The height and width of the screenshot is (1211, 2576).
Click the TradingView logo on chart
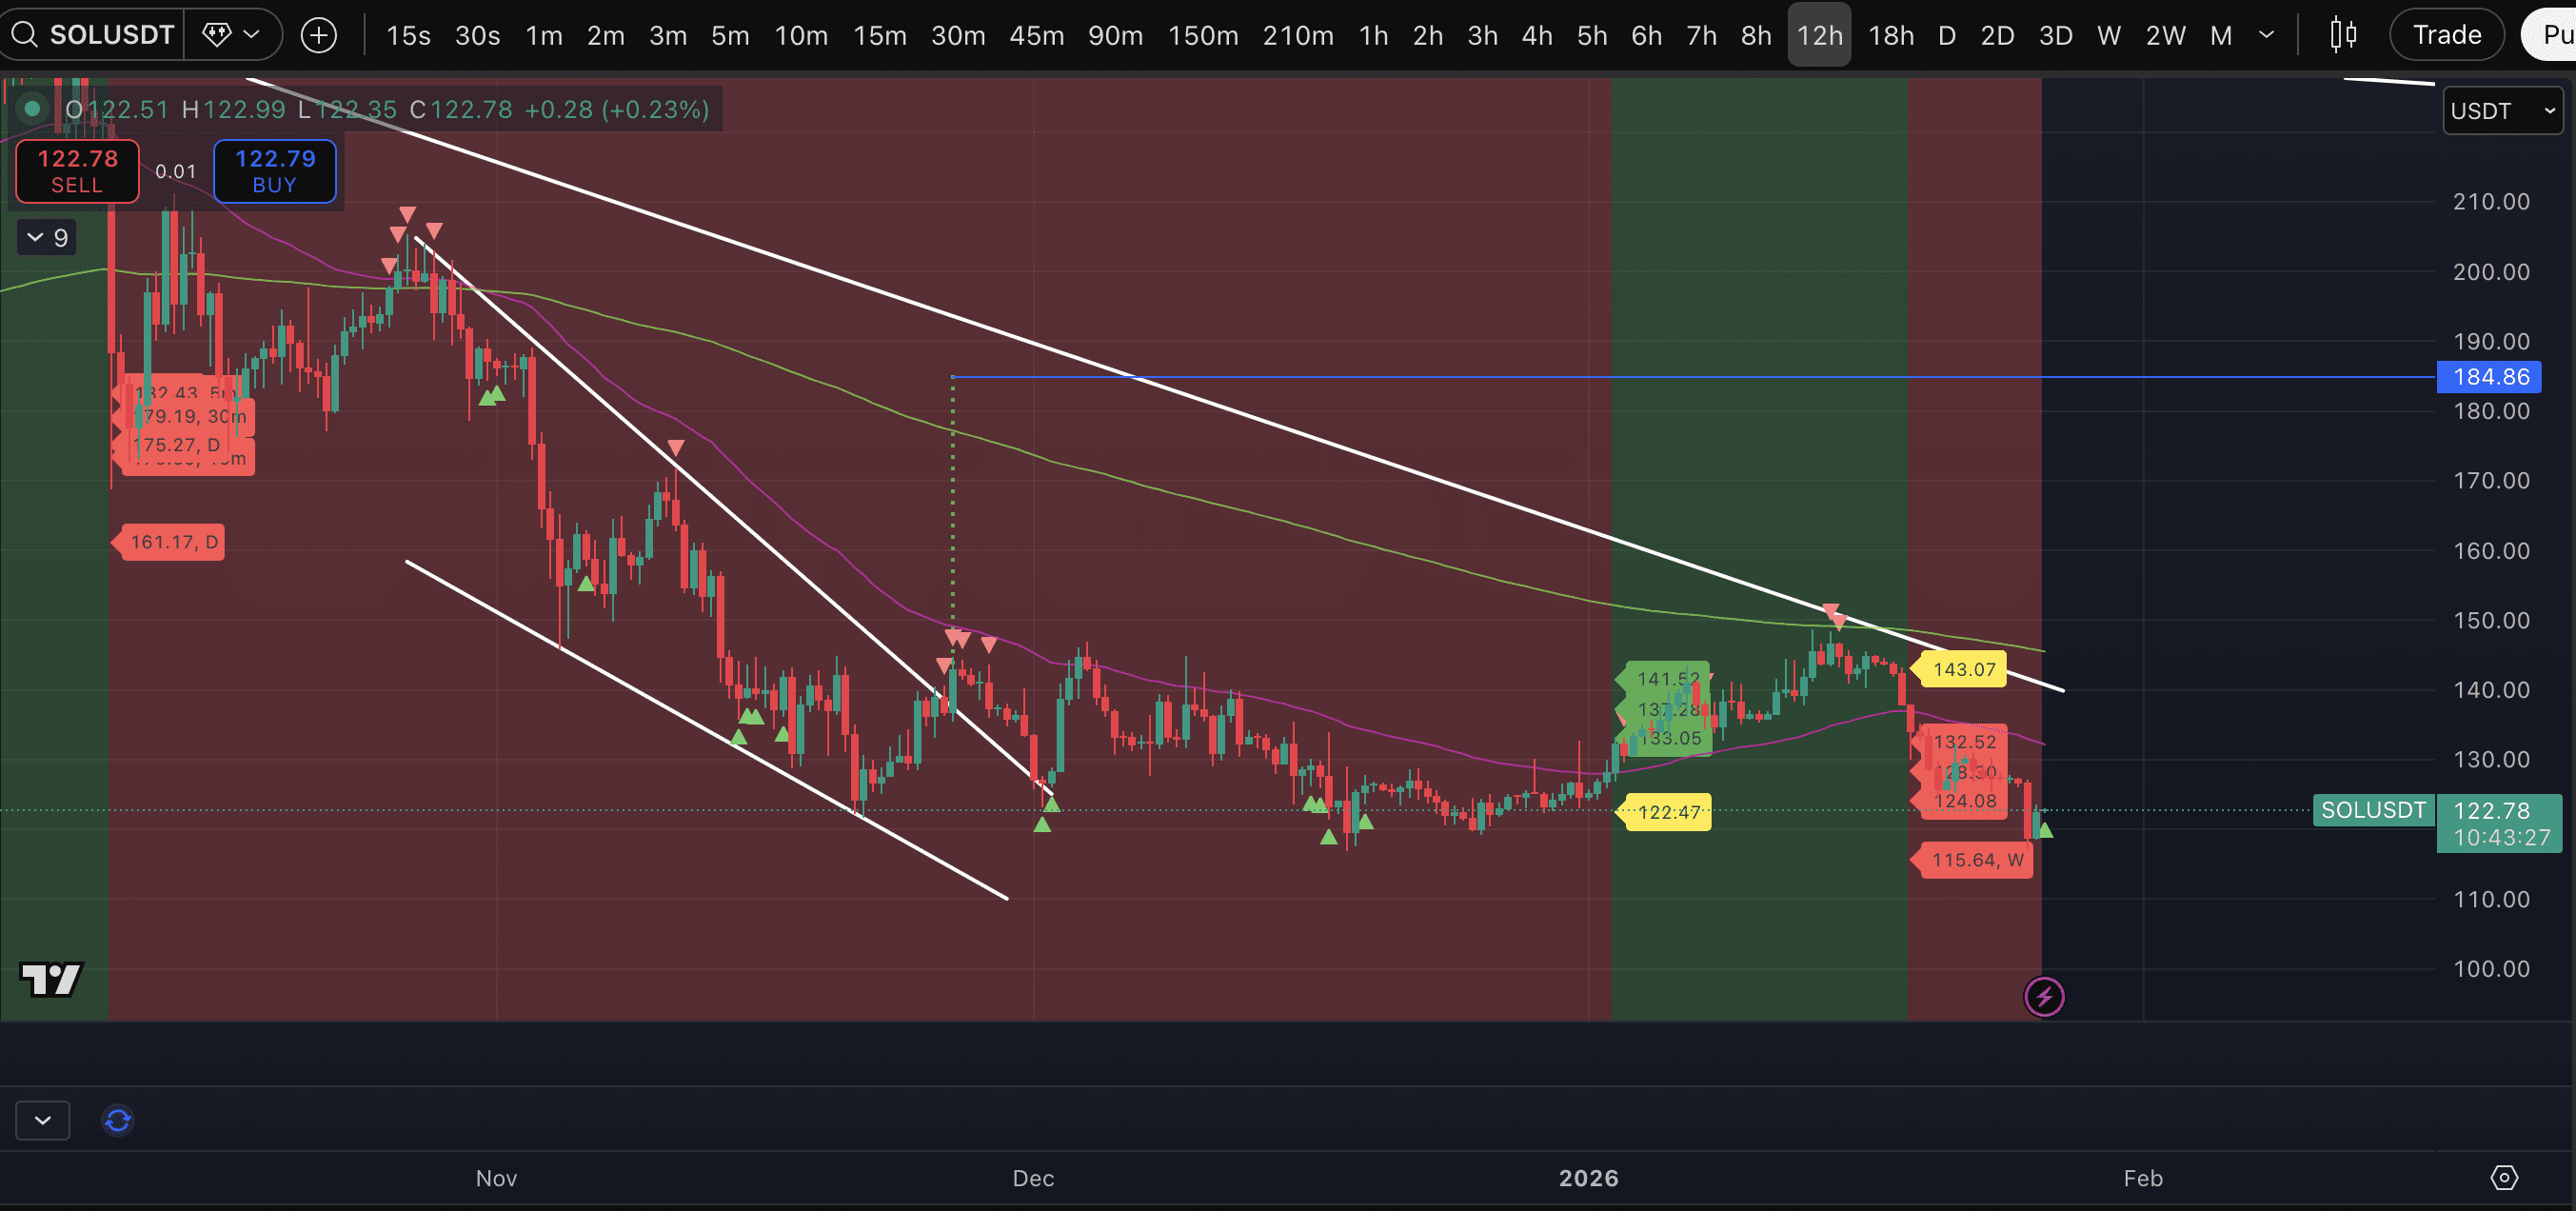coord(51,979)
